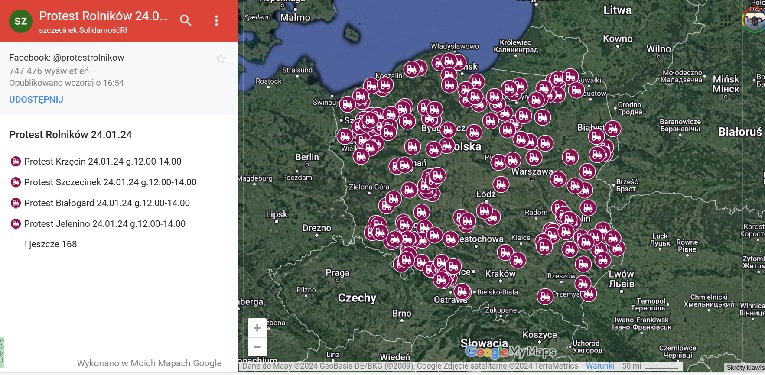
Task: Click the Protest Rolników 24.01.24 layer title
Action: pos(70,135)
